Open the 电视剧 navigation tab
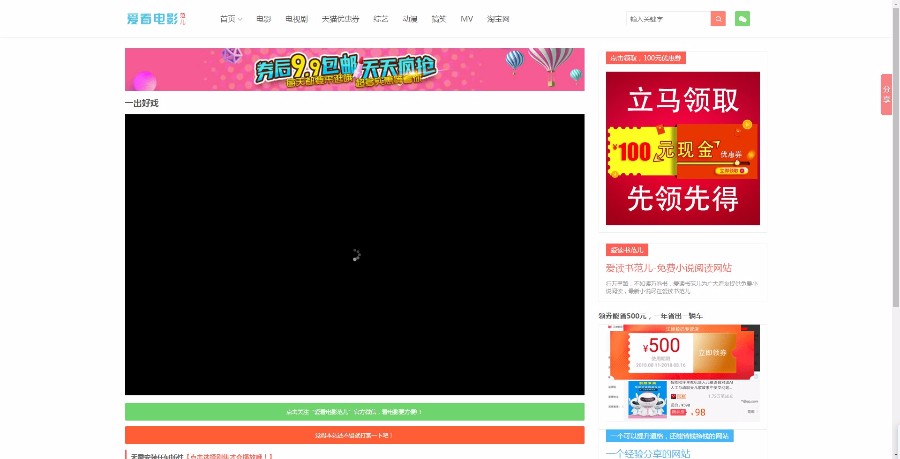The width and height of the screenshot is (900, 459). (296, 19)
